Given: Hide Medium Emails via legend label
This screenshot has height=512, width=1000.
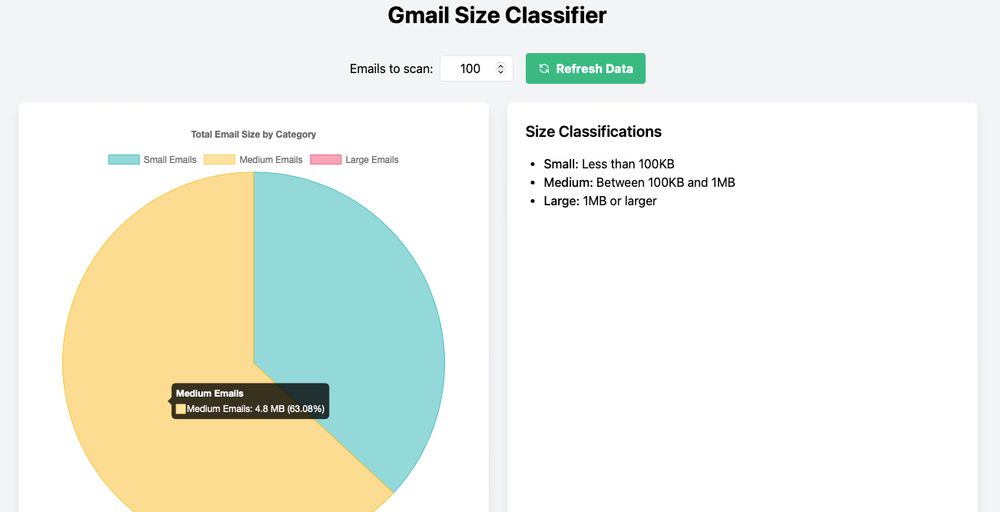Looking at the screenshot, I should 271,159.
